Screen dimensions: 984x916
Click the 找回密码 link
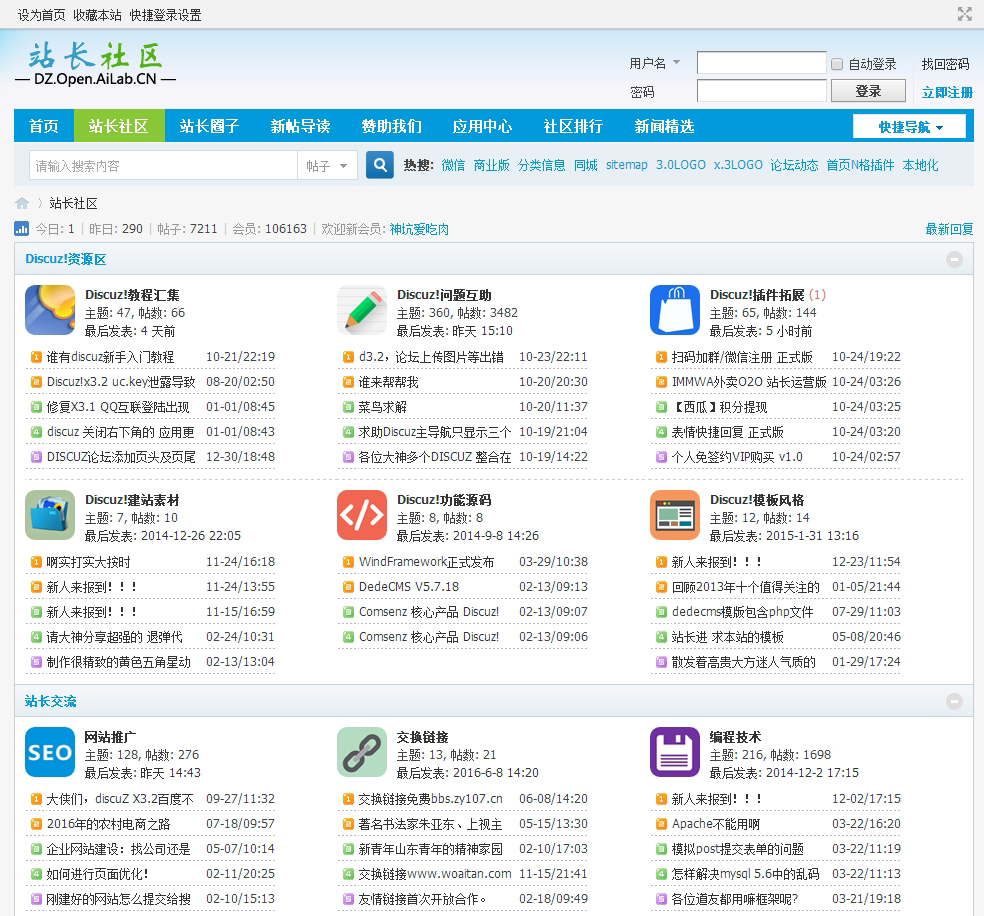coord(945,64)
